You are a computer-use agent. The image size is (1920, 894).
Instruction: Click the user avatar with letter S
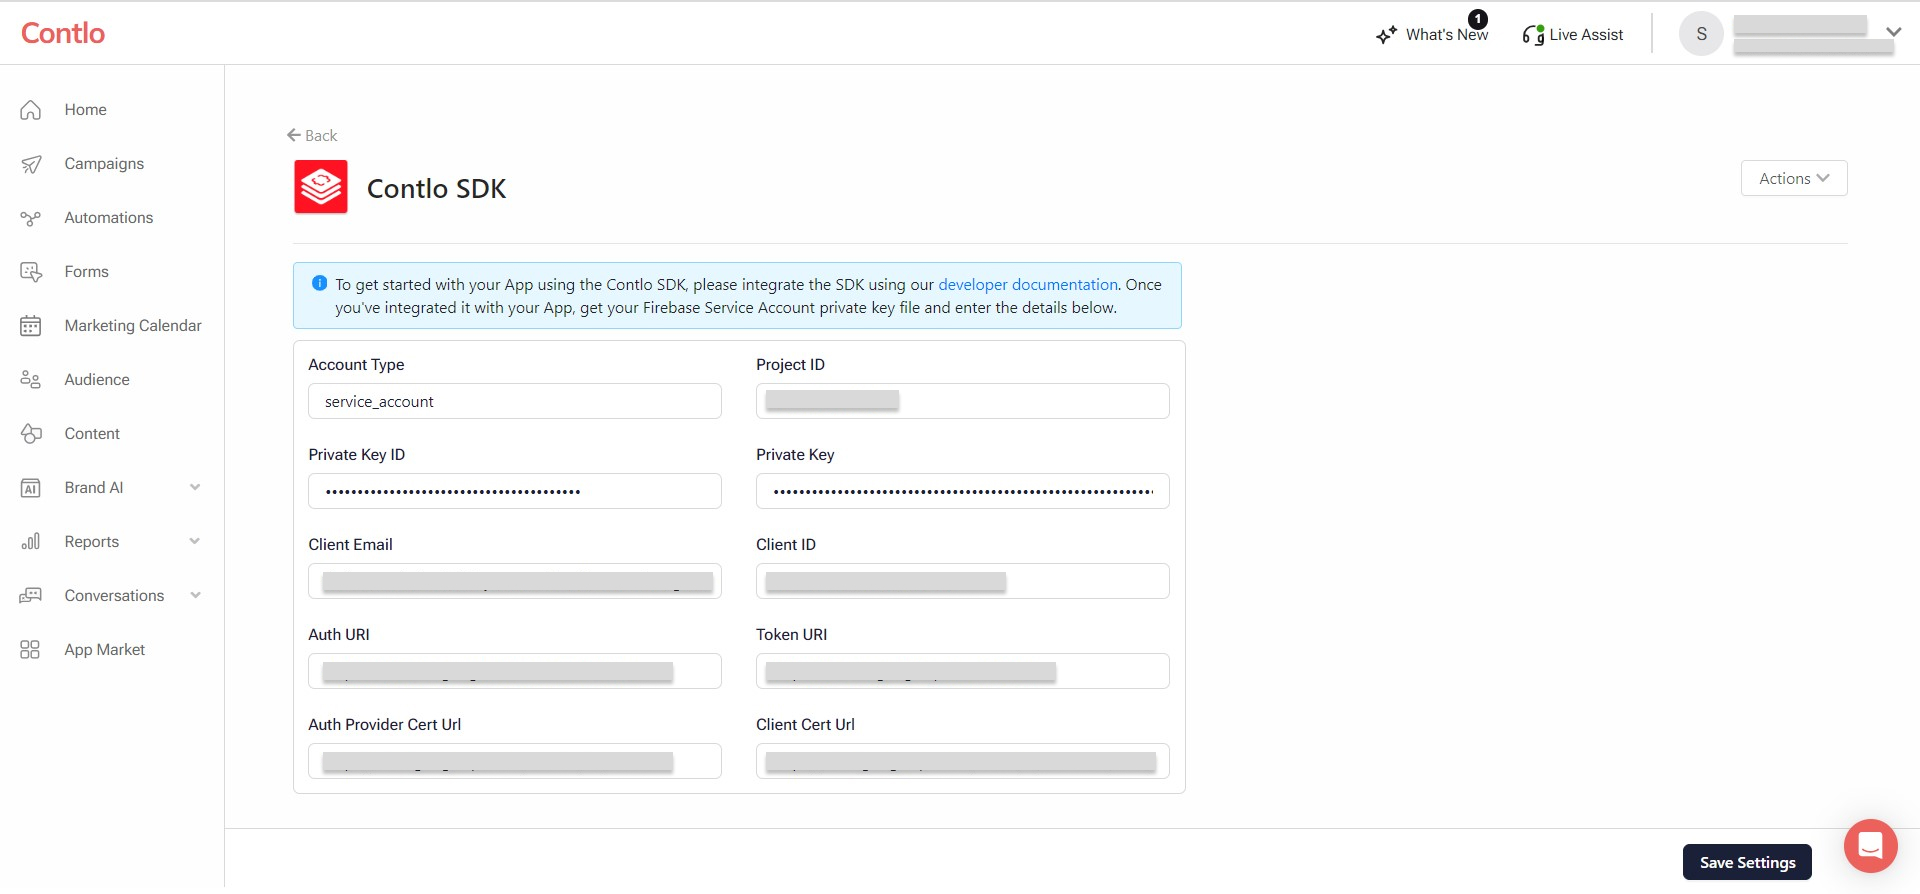[x=1701, y=34]
